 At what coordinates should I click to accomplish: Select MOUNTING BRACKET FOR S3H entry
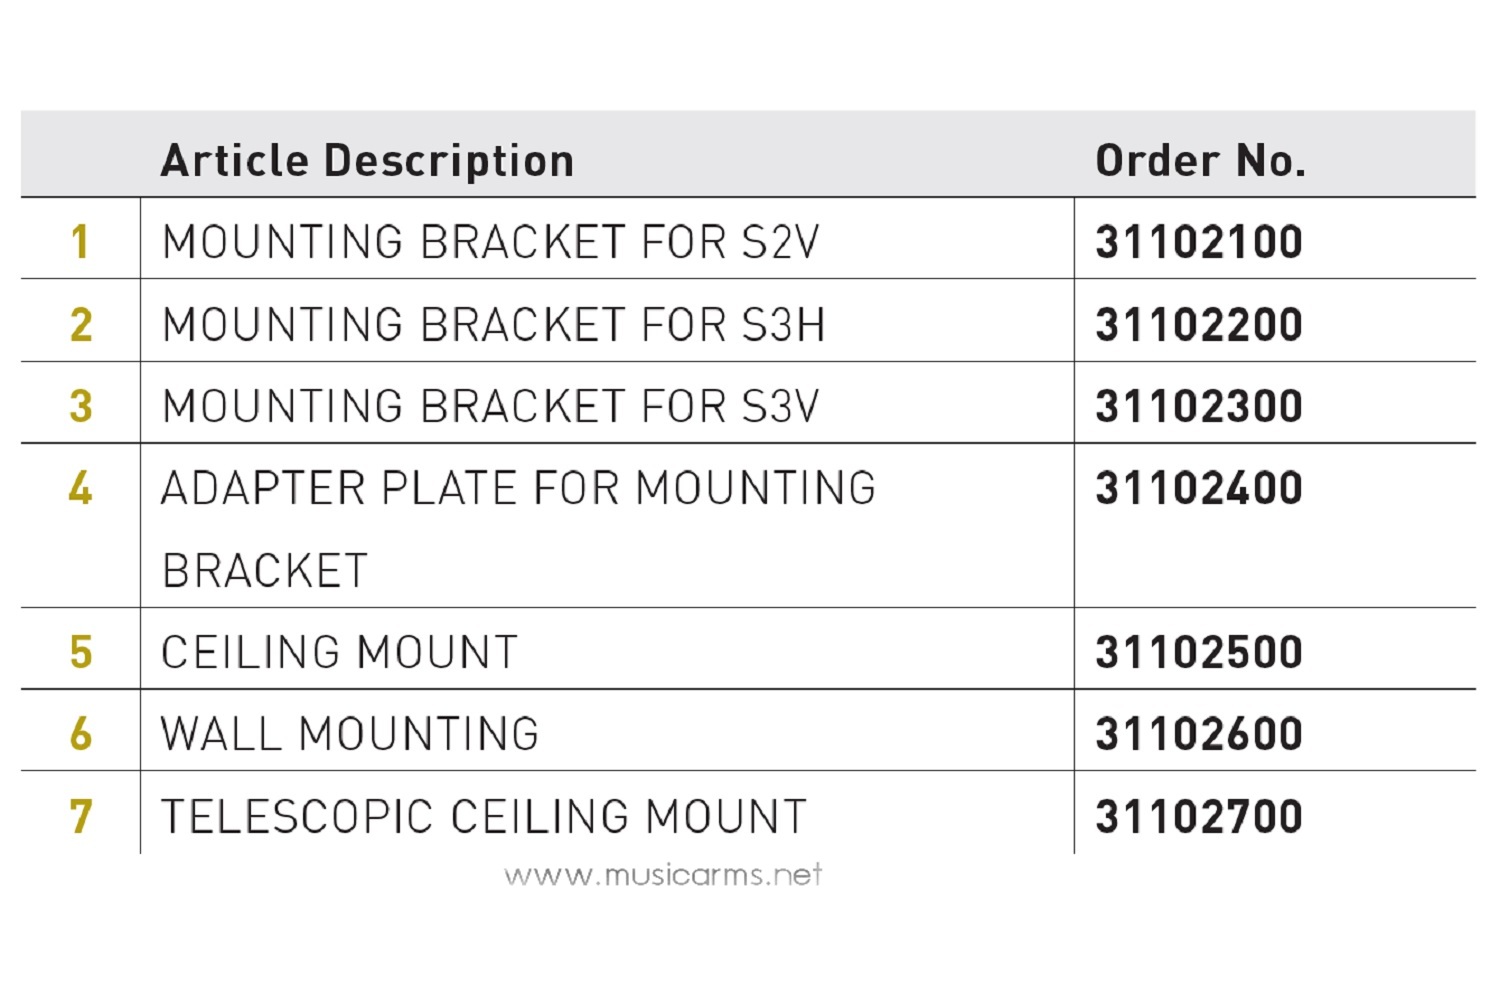493,325
